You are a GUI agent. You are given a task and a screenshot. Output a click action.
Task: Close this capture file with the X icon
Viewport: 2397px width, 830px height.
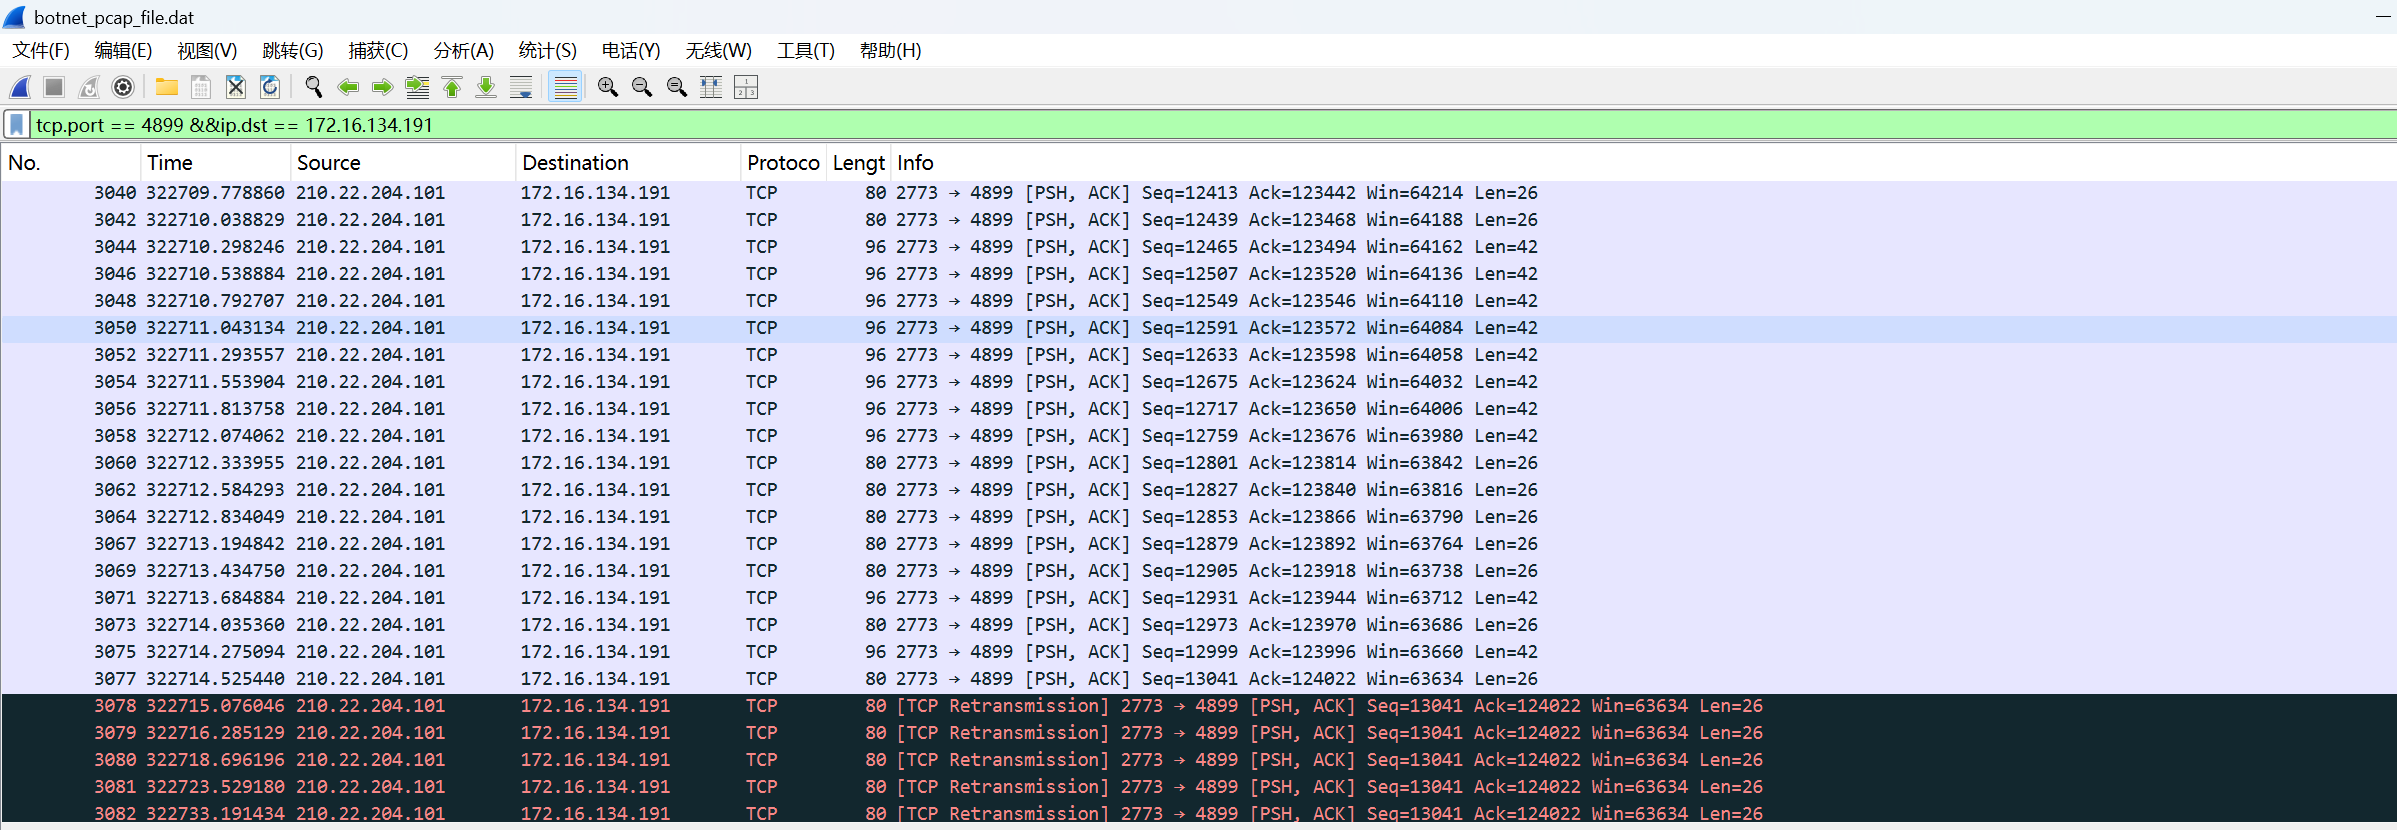coord(236,87)
